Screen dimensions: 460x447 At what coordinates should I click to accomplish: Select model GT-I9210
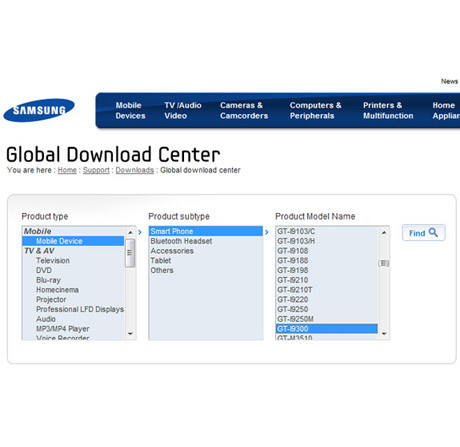327,280
